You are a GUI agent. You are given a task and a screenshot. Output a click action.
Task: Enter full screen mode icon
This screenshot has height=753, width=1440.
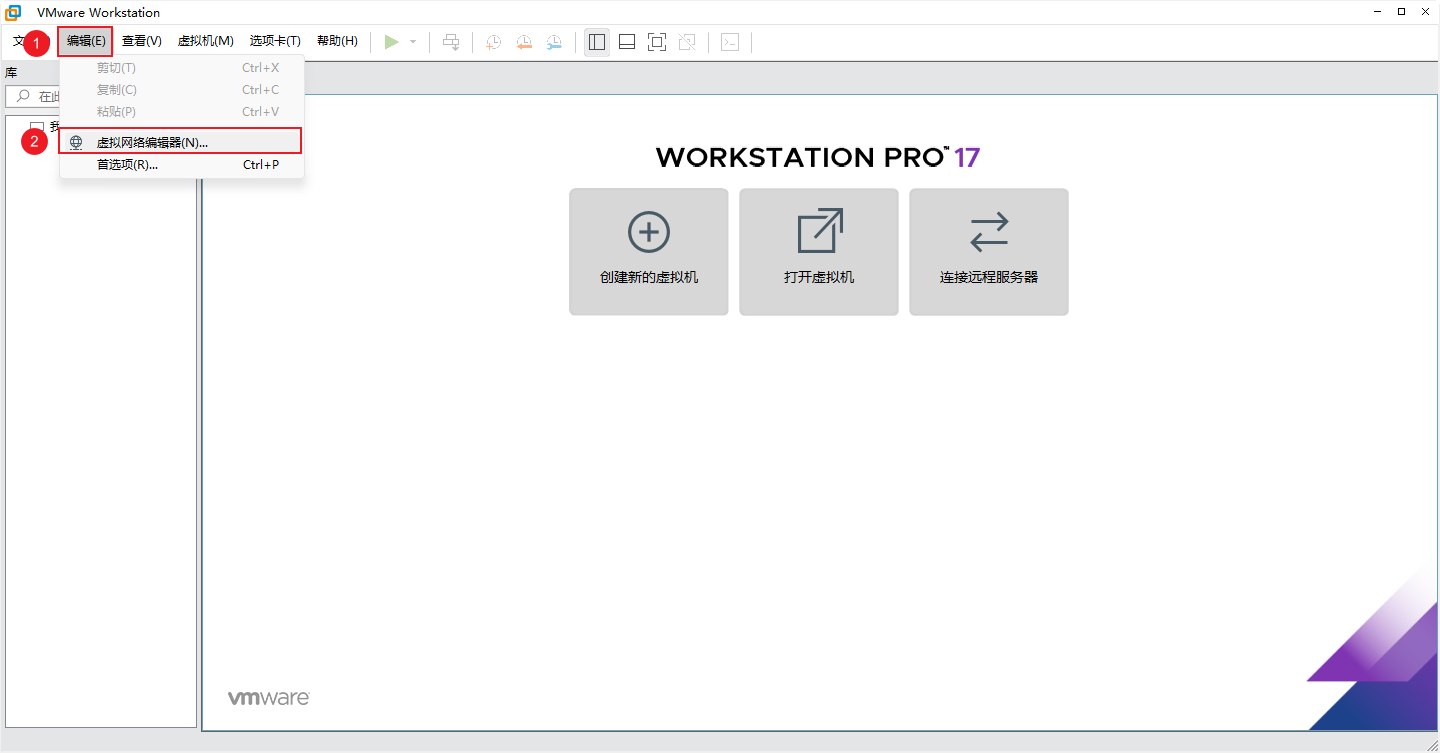(657, 42)
